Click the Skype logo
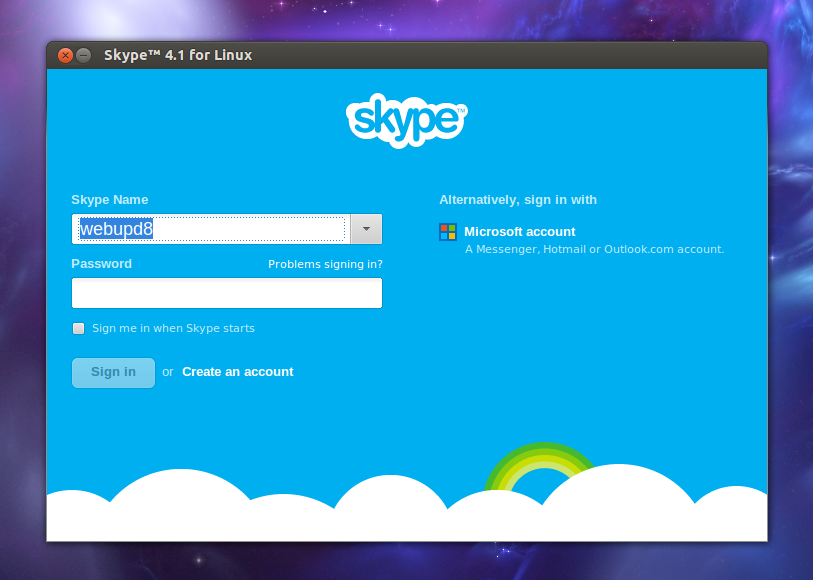 click(406, 120)
